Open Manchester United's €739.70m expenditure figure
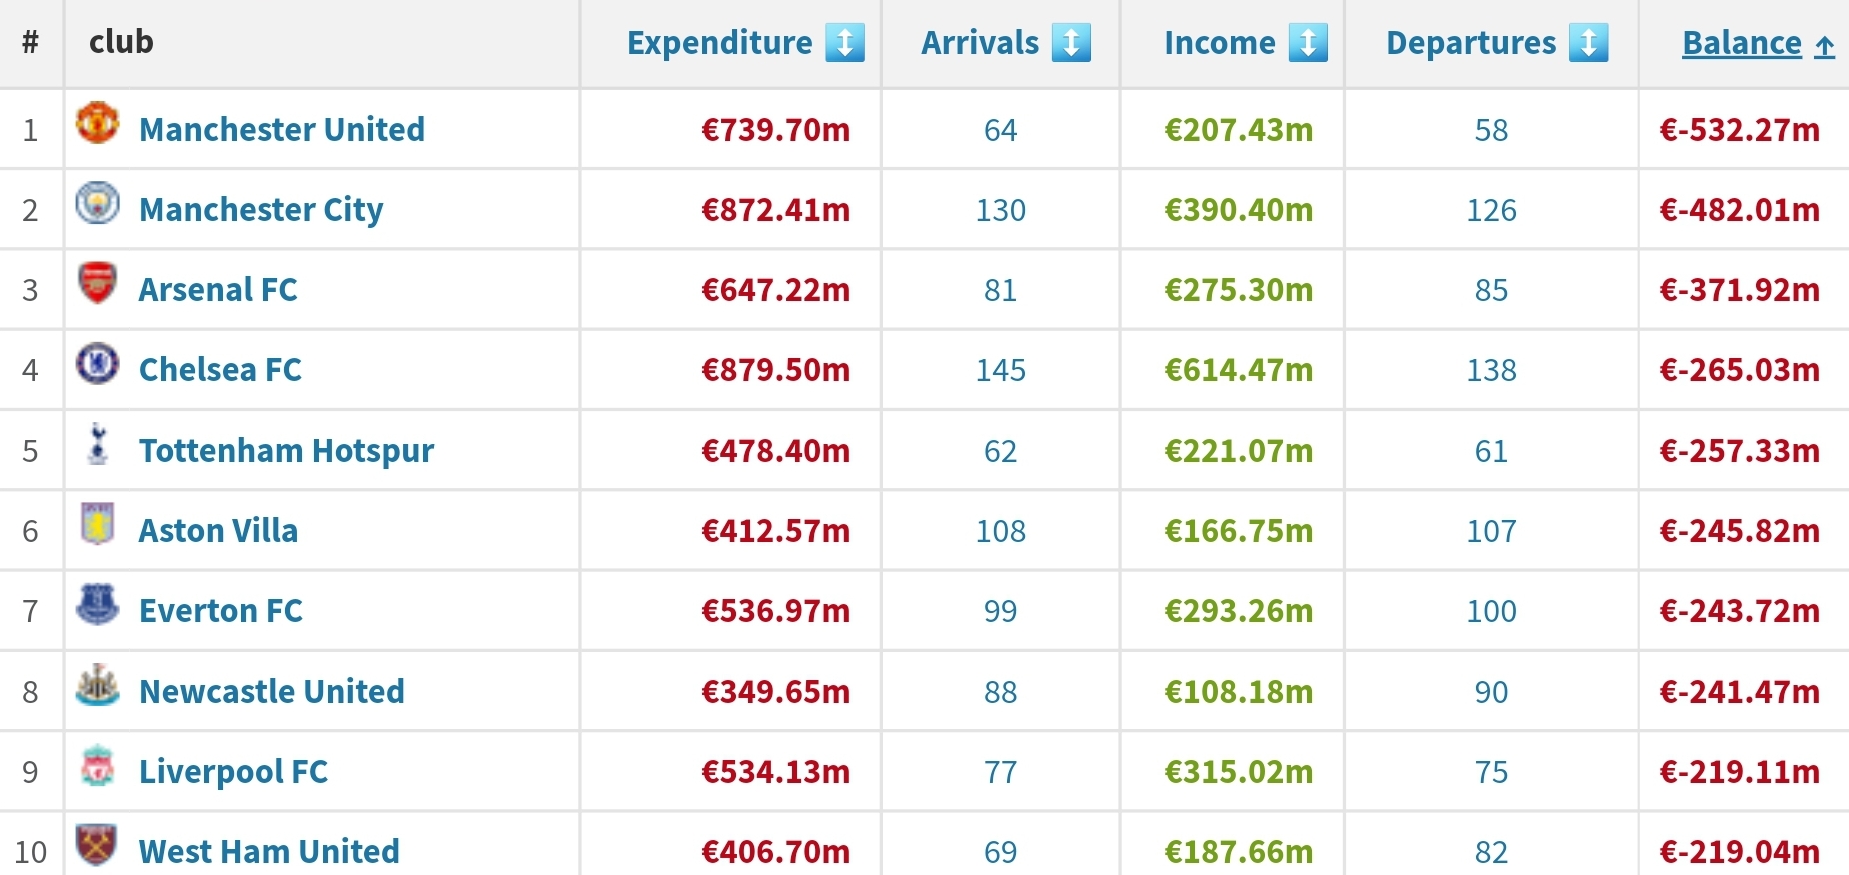1849x875 pixels. [x=775, y=130]
